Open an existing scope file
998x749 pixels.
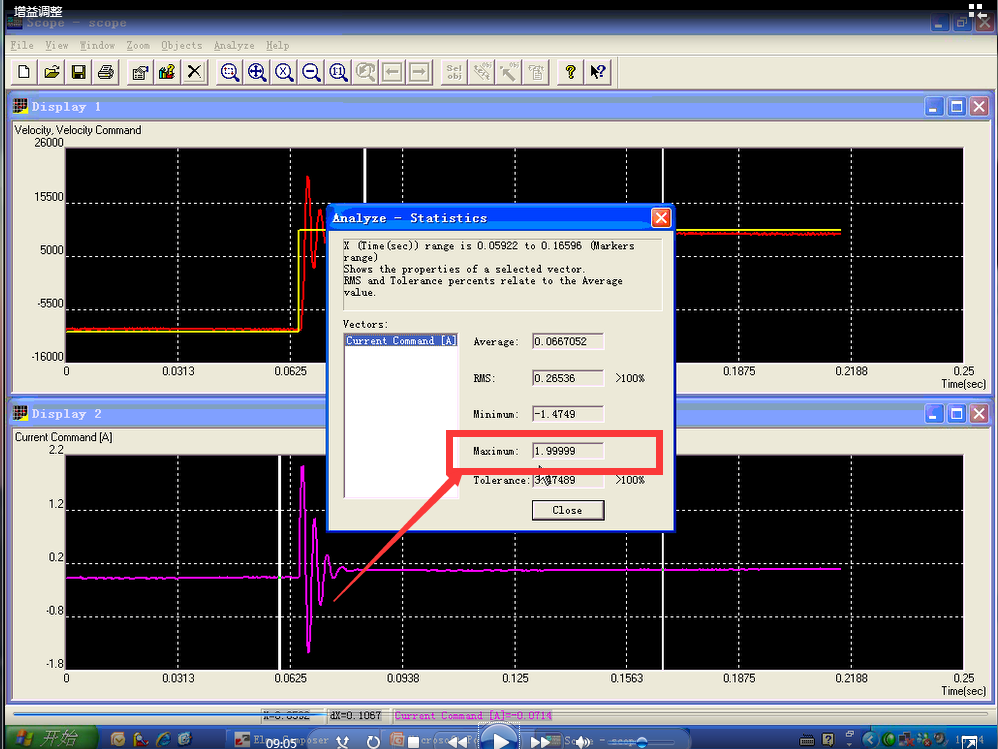click(x=51, y=71)
